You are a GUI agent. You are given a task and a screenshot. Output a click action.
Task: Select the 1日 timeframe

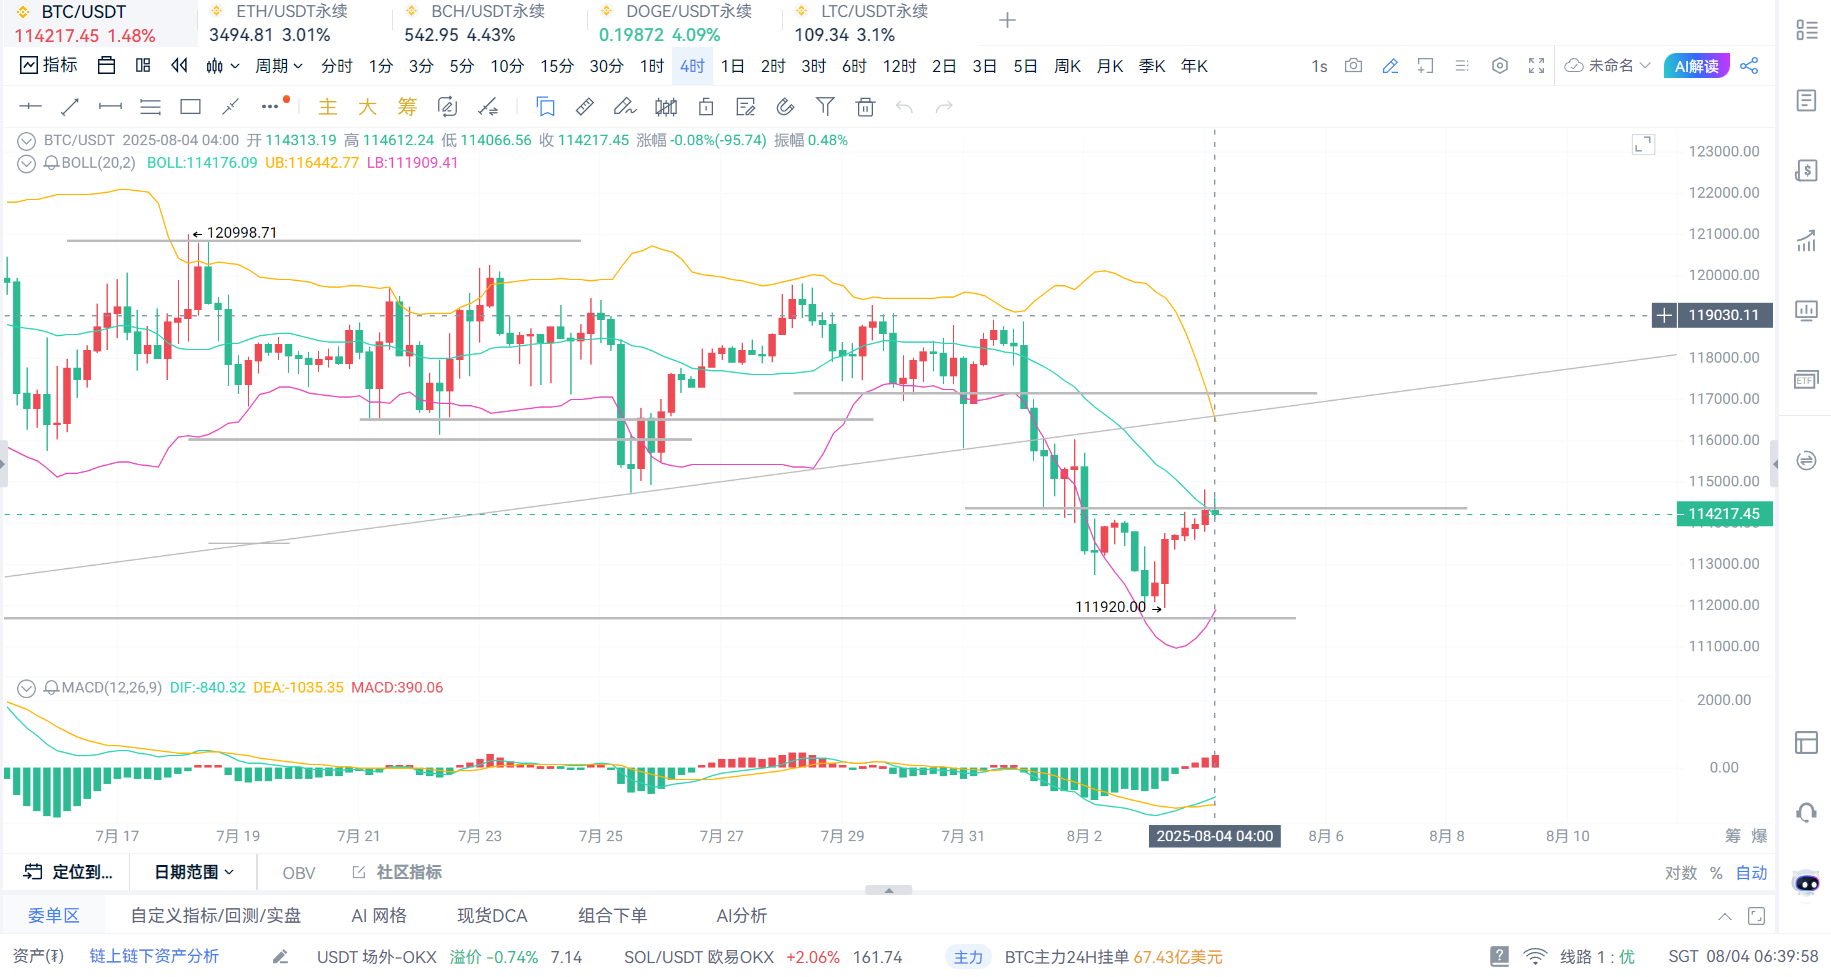pyautogui.click(x=733, y=66)
